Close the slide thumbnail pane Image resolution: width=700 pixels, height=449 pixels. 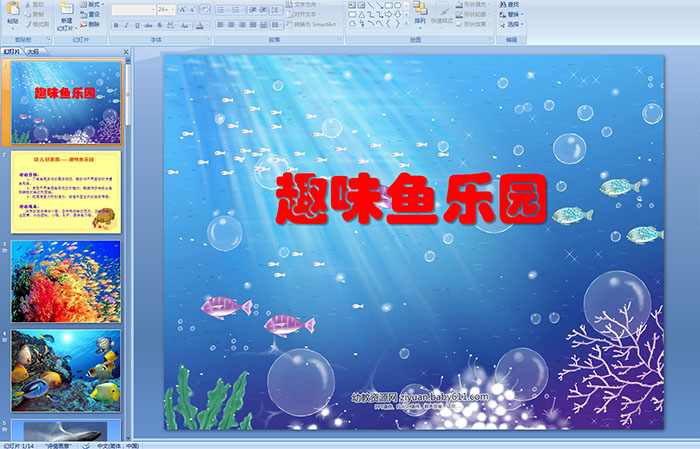(126, 52)
